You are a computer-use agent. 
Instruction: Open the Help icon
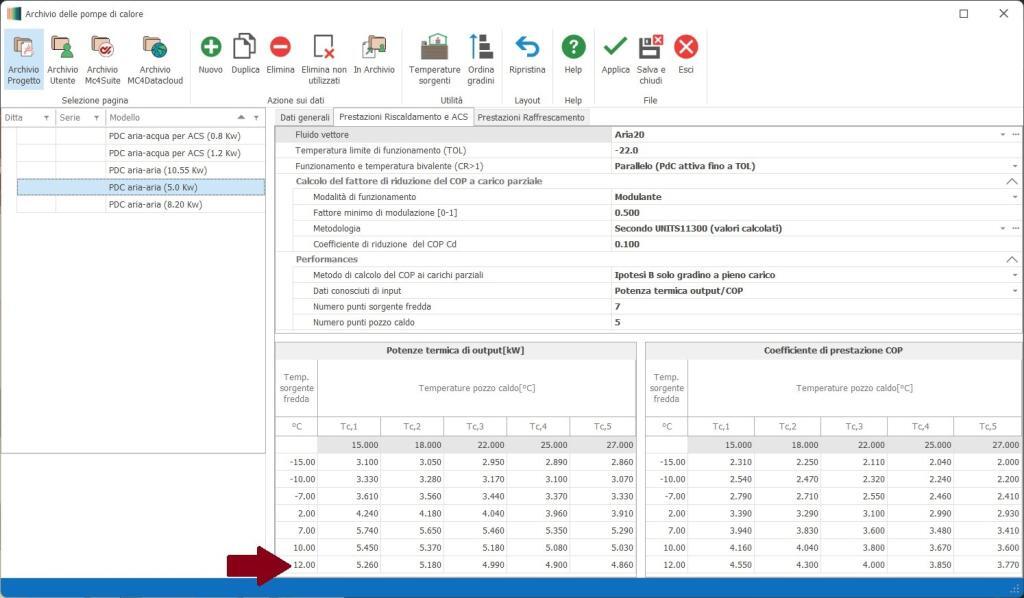[573, 47]
